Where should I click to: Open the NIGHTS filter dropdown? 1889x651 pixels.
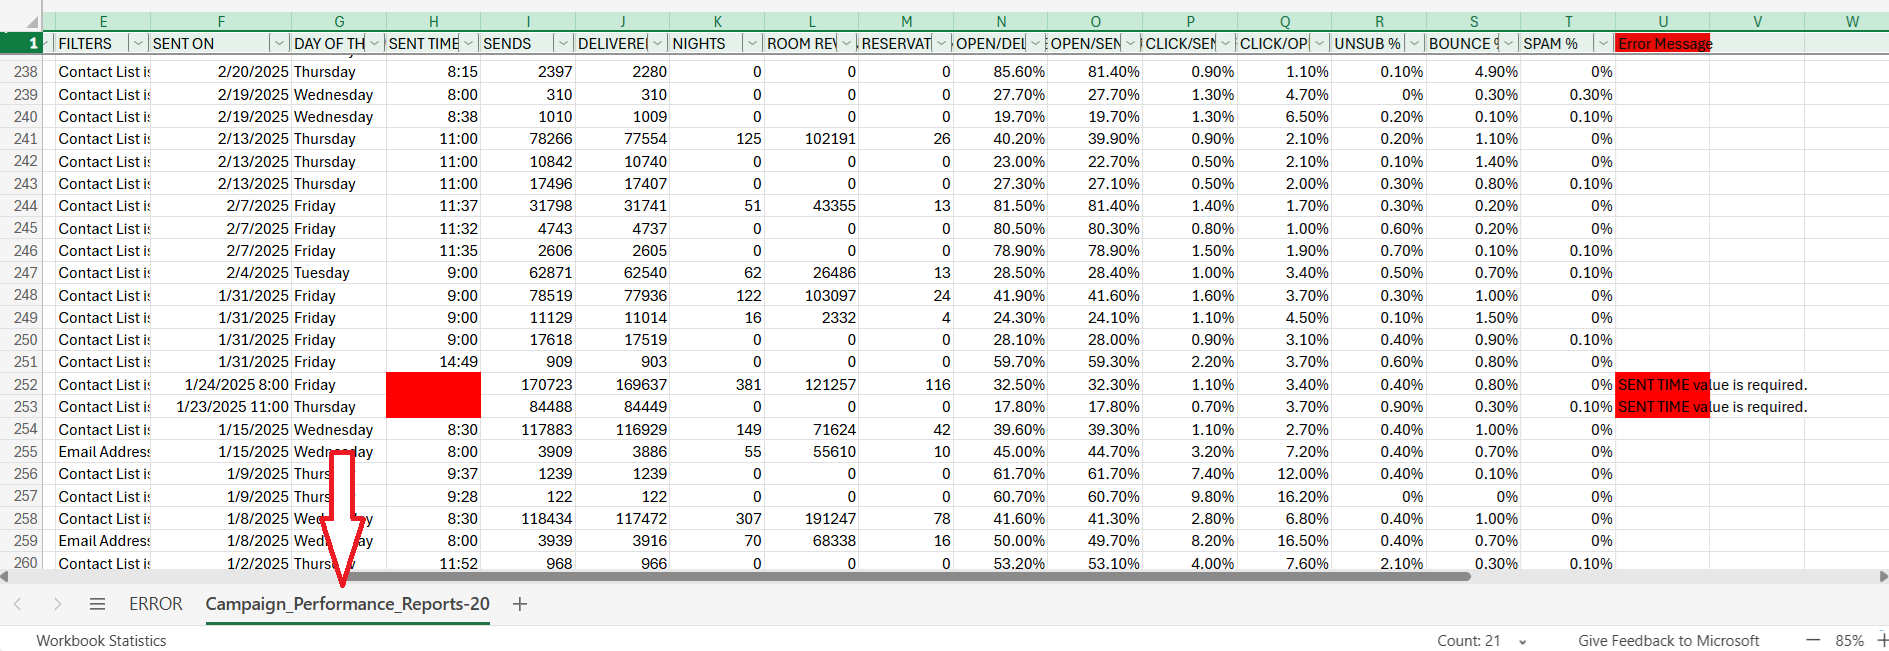point(753,43)
